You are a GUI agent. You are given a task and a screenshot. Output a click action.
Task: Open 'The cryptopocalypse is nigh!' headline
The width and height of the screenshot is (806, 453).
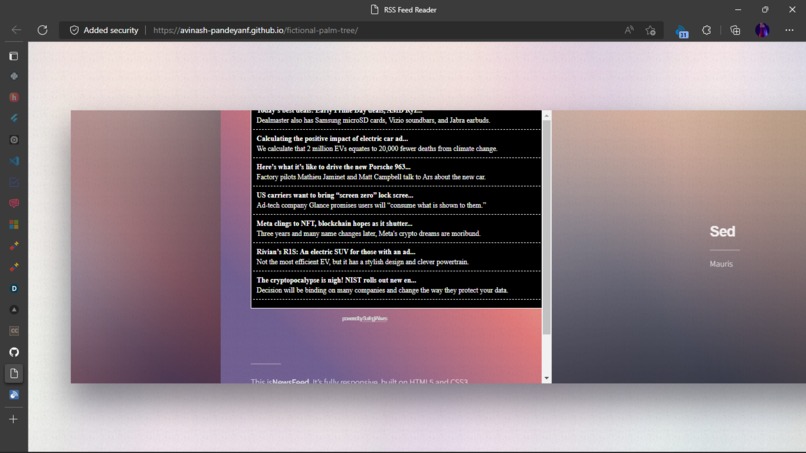[336, 280]
